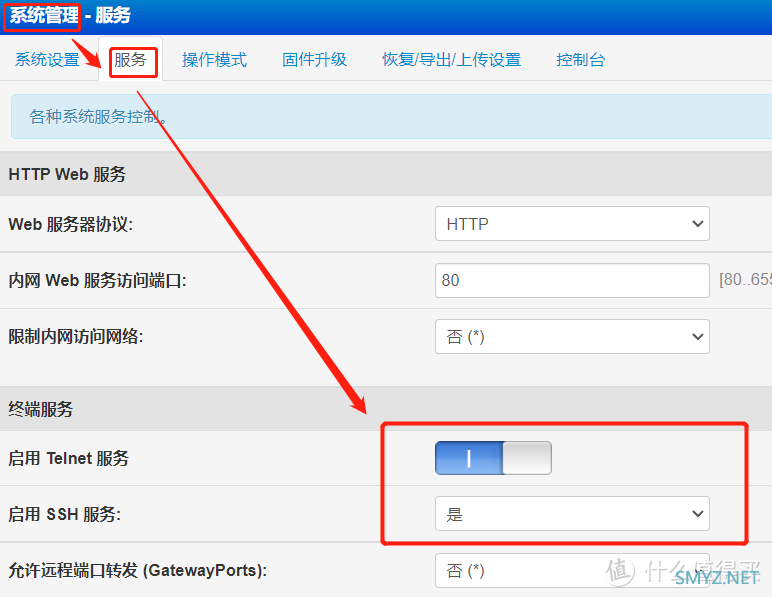Toggle the 启用 Telnet 服务 switch
The height and width of the screenshot is (597, 772).
[493, 458]
